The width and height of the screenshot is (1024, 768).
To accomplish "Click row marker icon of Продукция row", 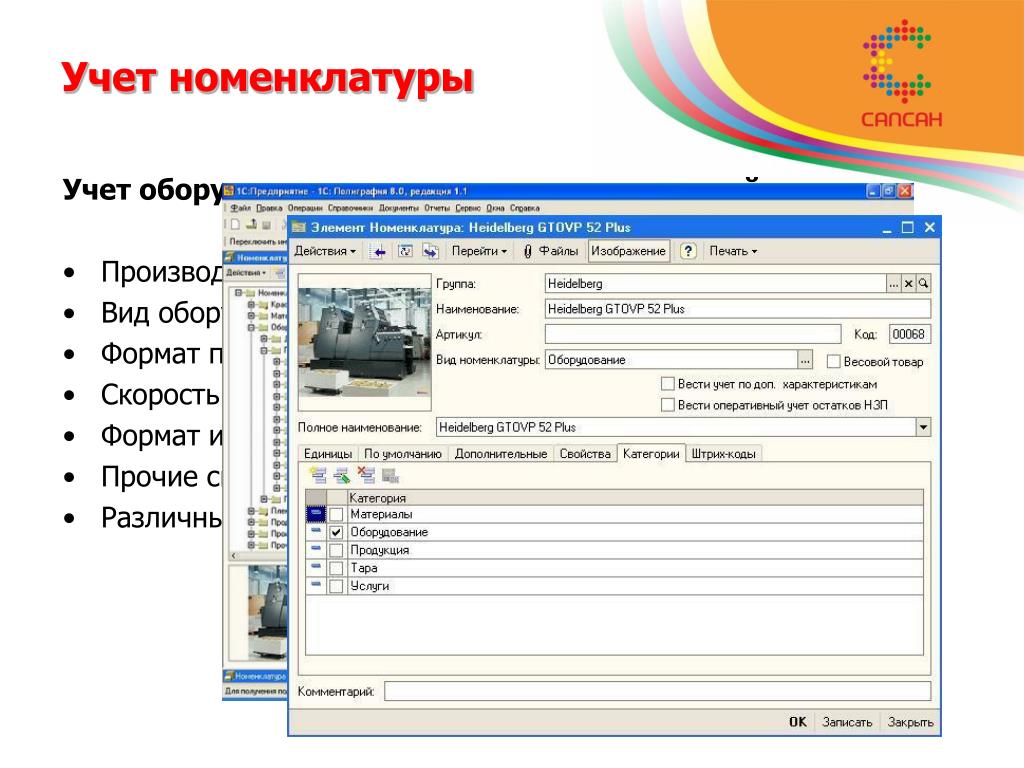I will point(315,550).
